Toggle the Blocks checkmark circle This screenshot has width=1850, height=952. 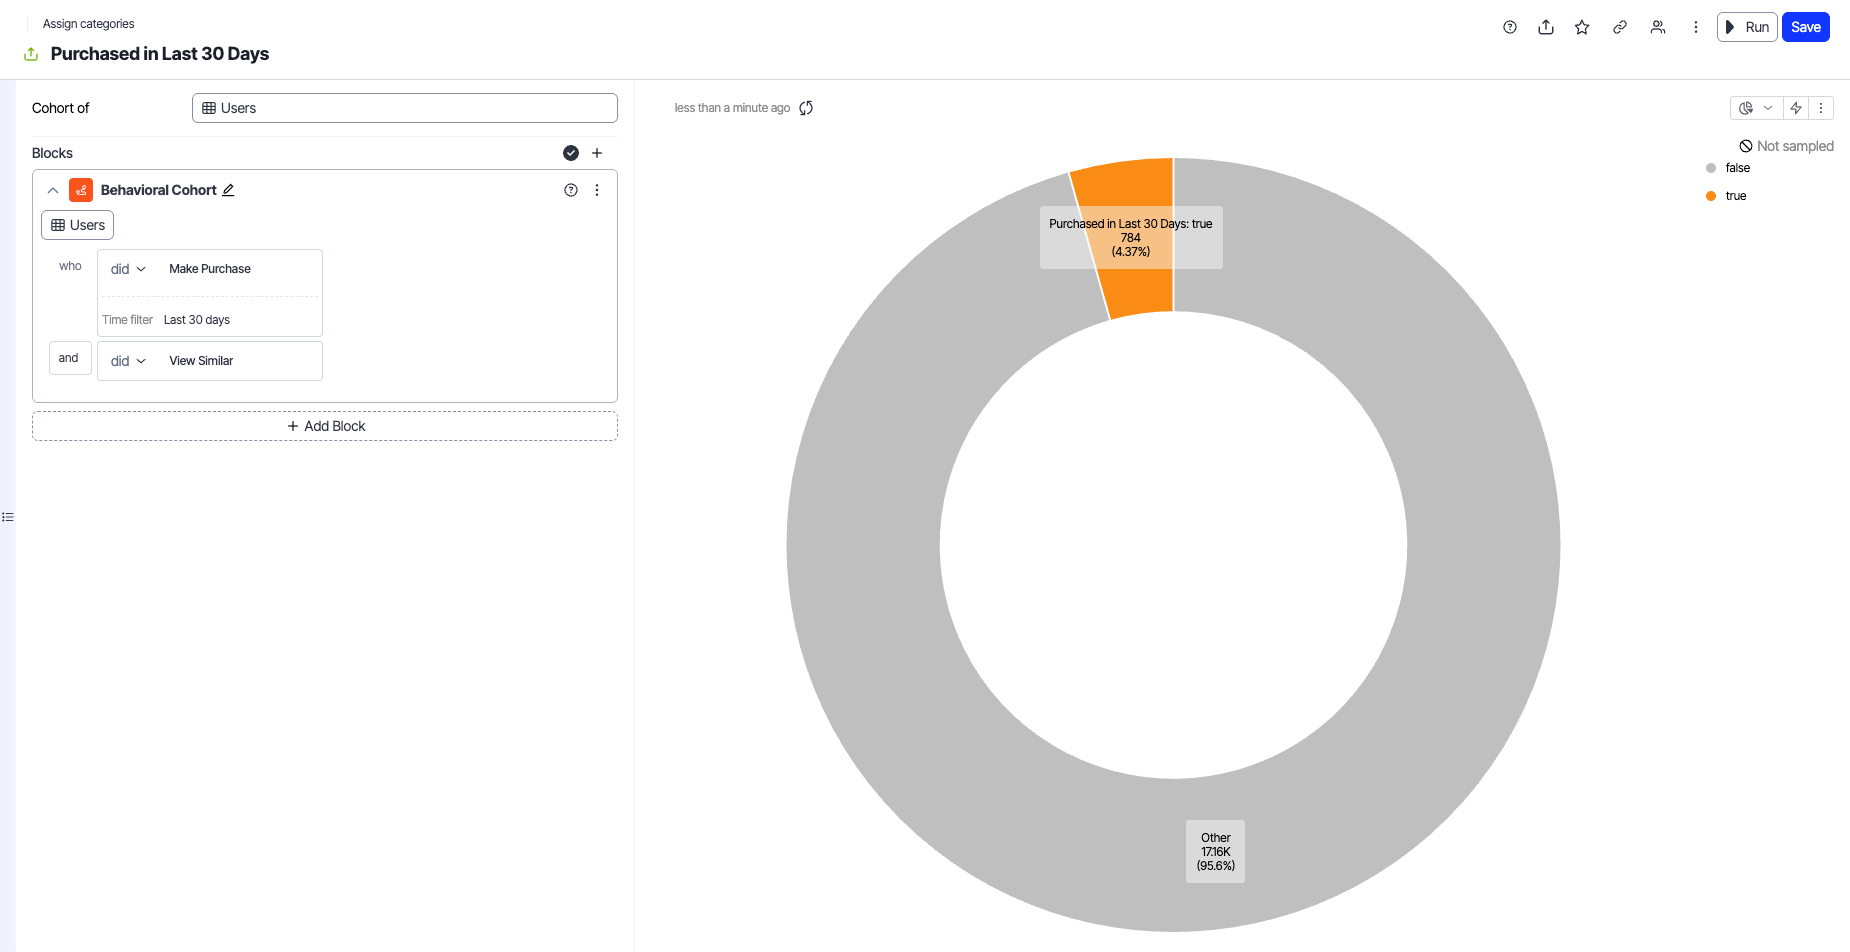571,153
